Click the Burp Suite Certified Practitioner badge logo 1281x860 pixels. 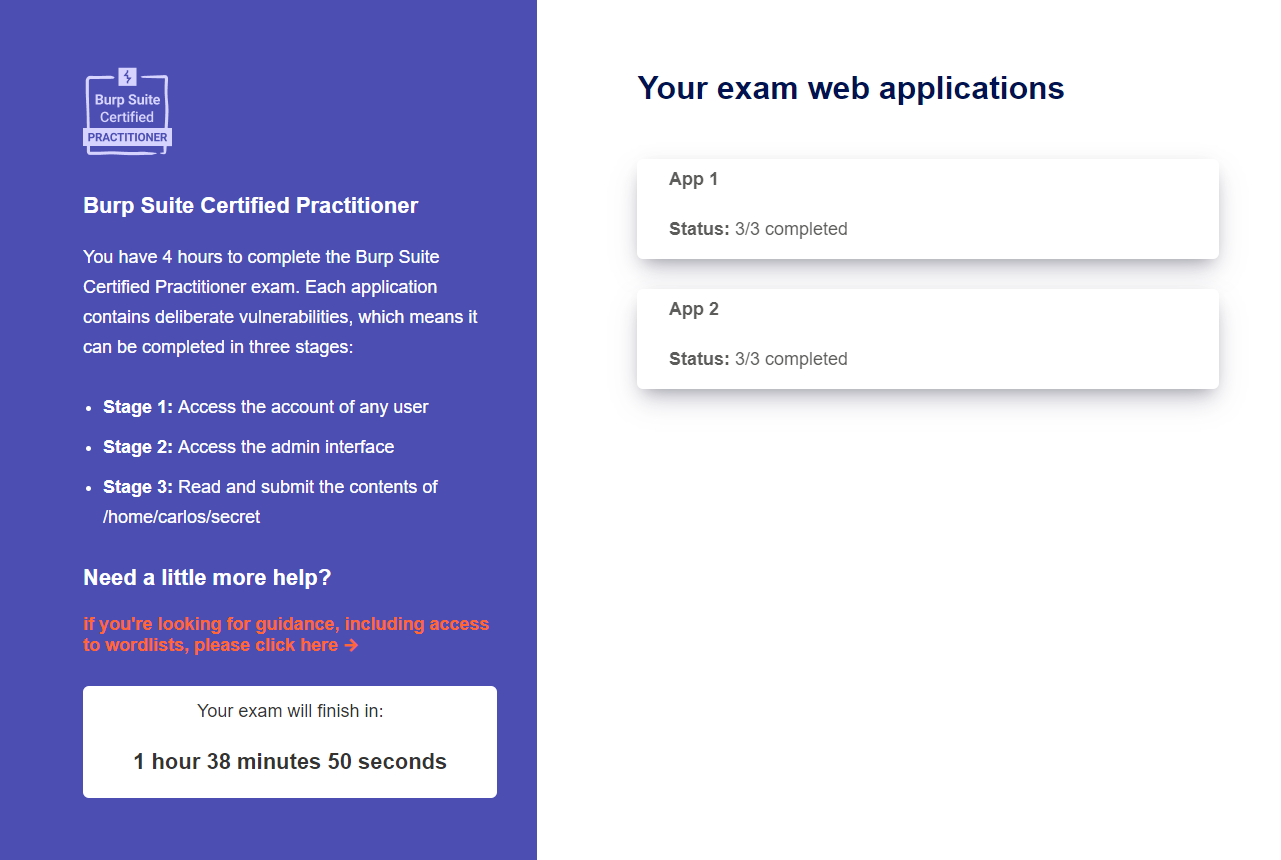(x=127, y=111)
